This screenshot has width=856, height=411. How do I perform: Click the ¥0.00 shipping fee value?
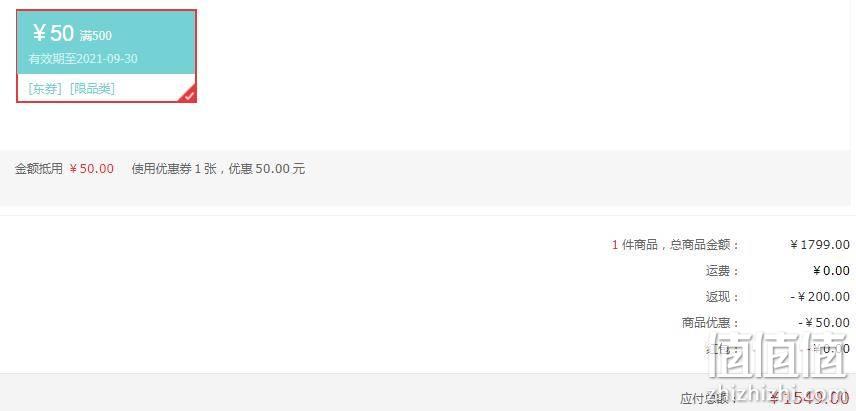tap(831, 271)
